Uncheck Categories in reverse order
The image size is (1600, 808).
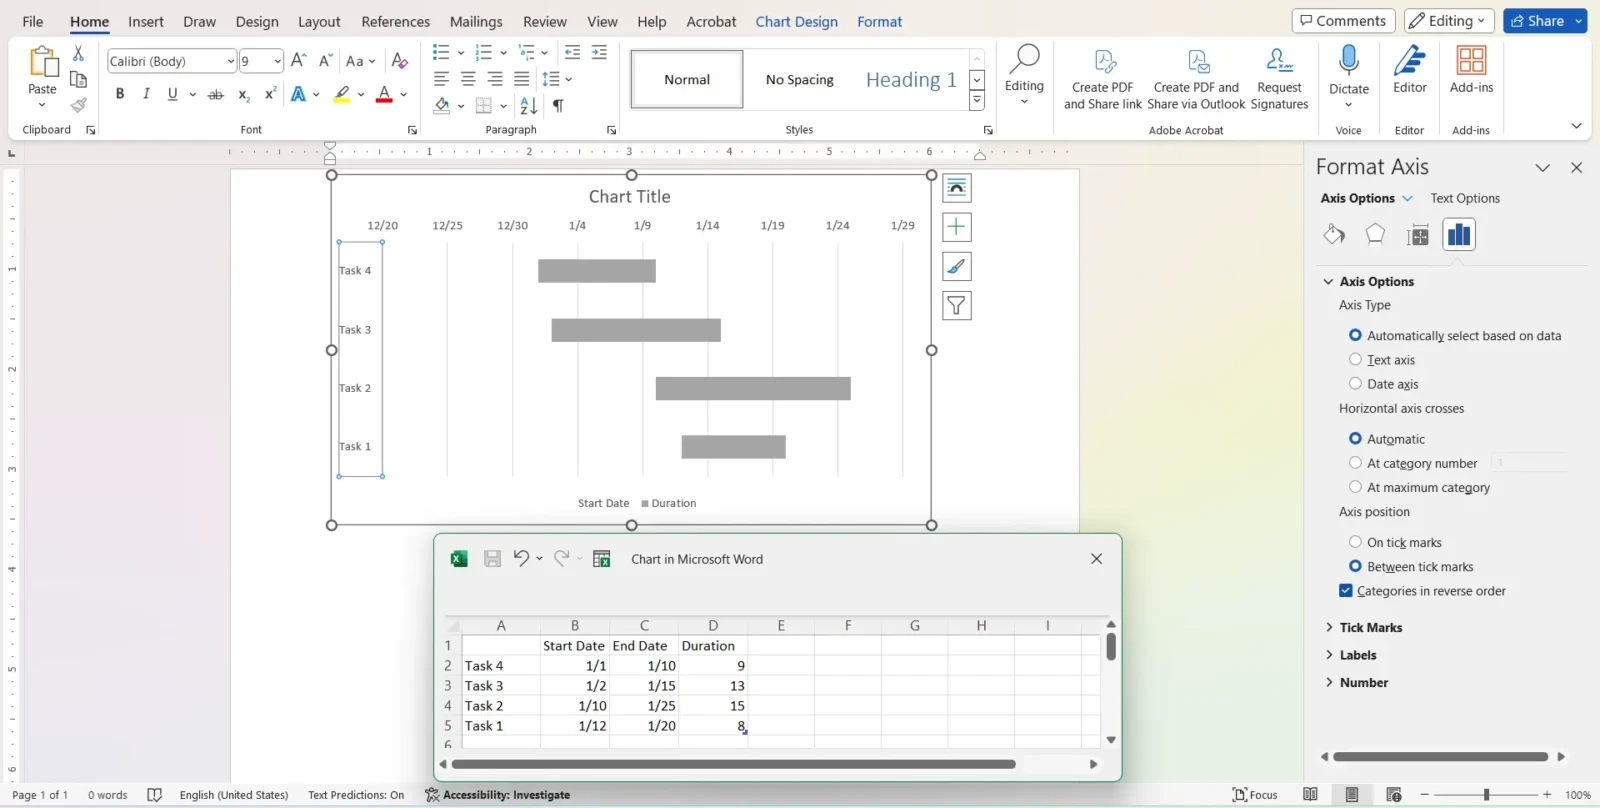1346,591
